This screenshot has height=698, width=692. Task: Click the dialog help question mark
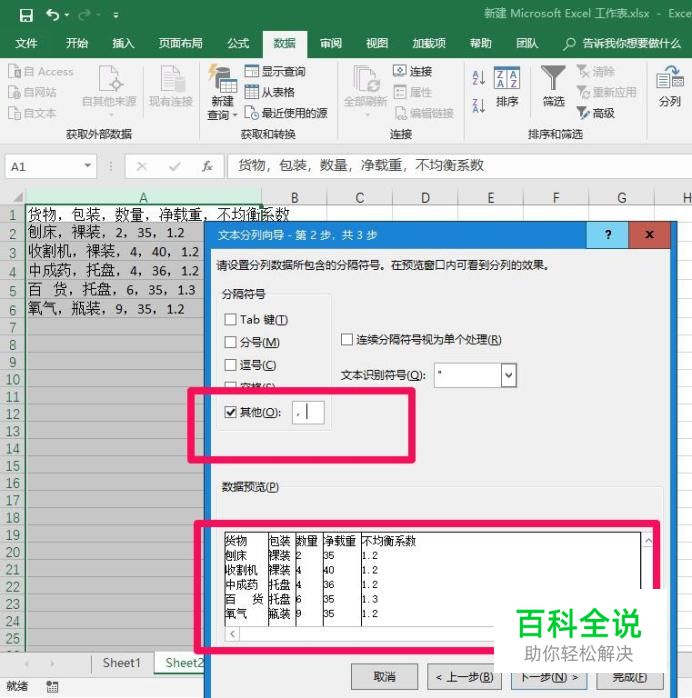pos(607,235)
